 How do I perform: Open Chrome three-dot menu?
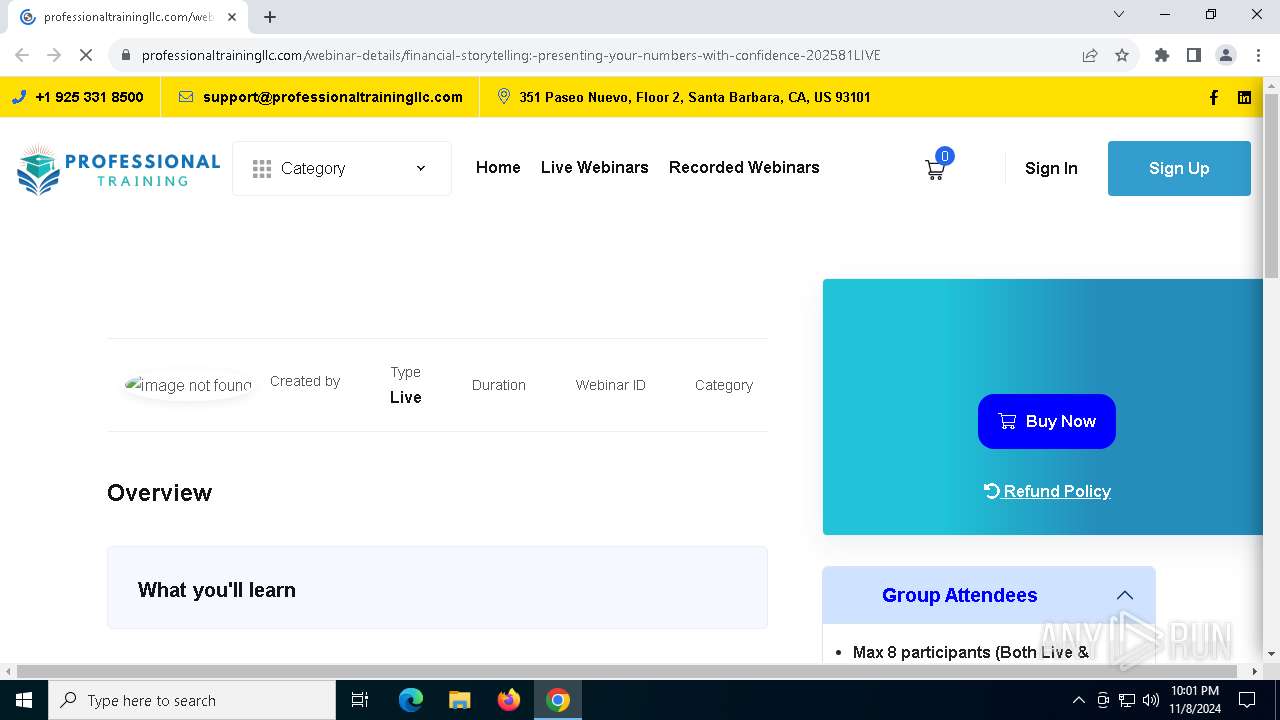tap(1258, 55)
